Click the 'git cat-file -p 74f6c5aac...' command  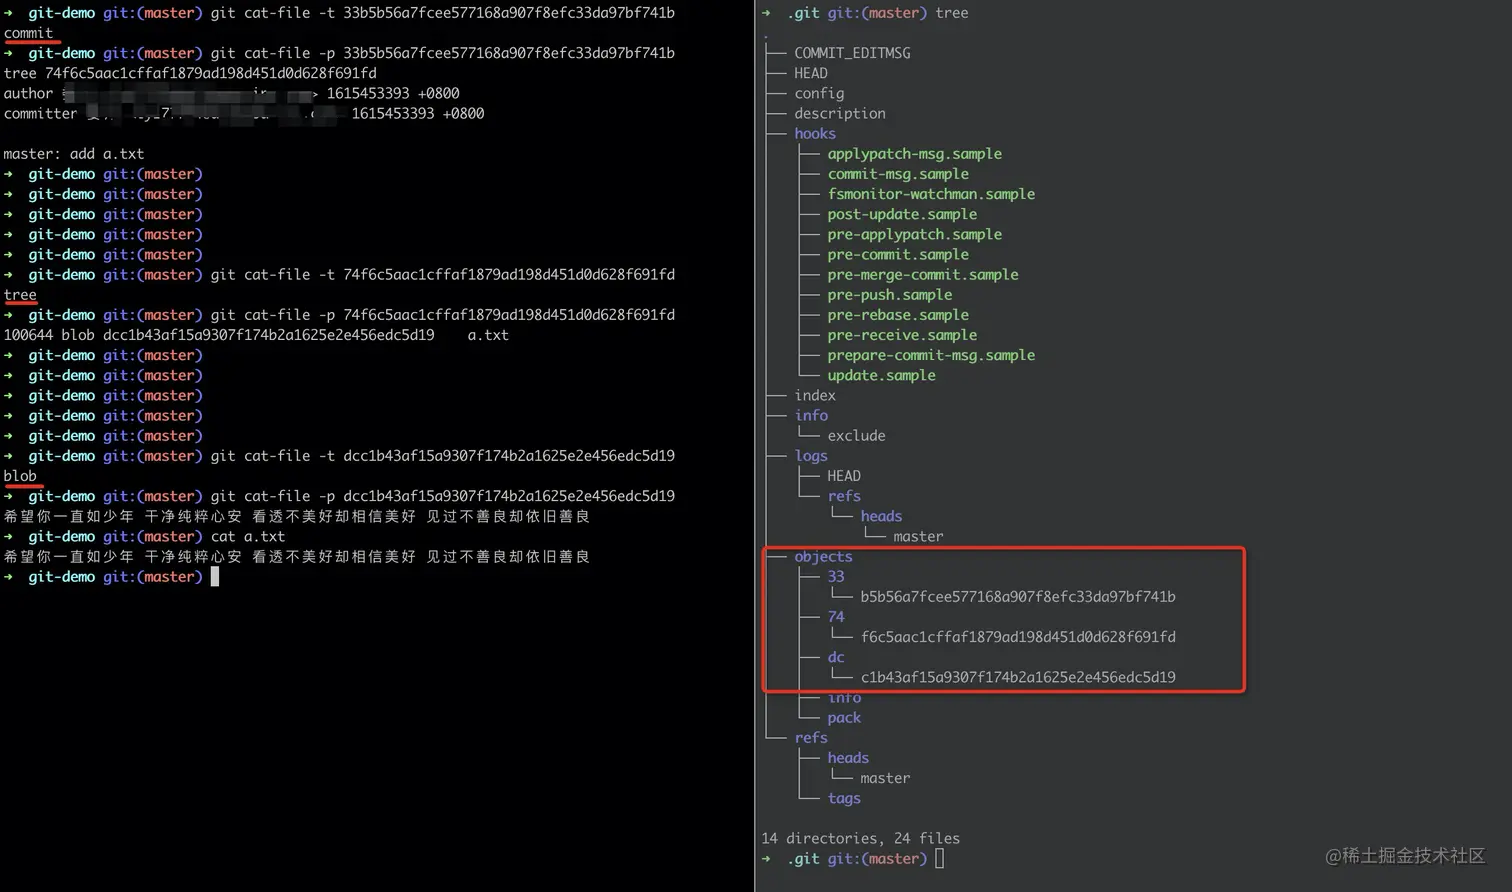tap(442, 315)
